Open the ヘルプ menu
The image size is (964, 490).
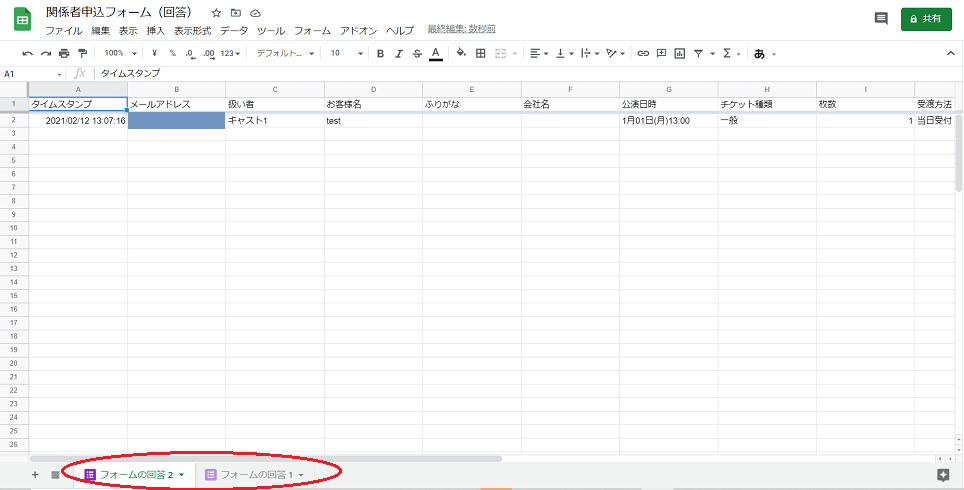(400, 30)
